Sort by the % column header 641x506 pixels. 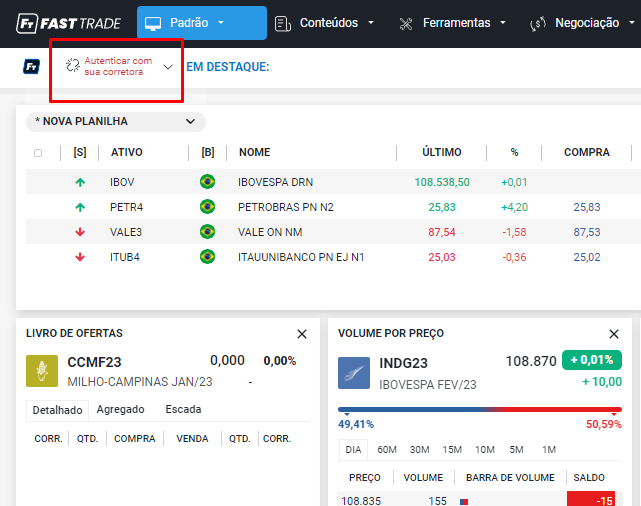coord(514,152)
